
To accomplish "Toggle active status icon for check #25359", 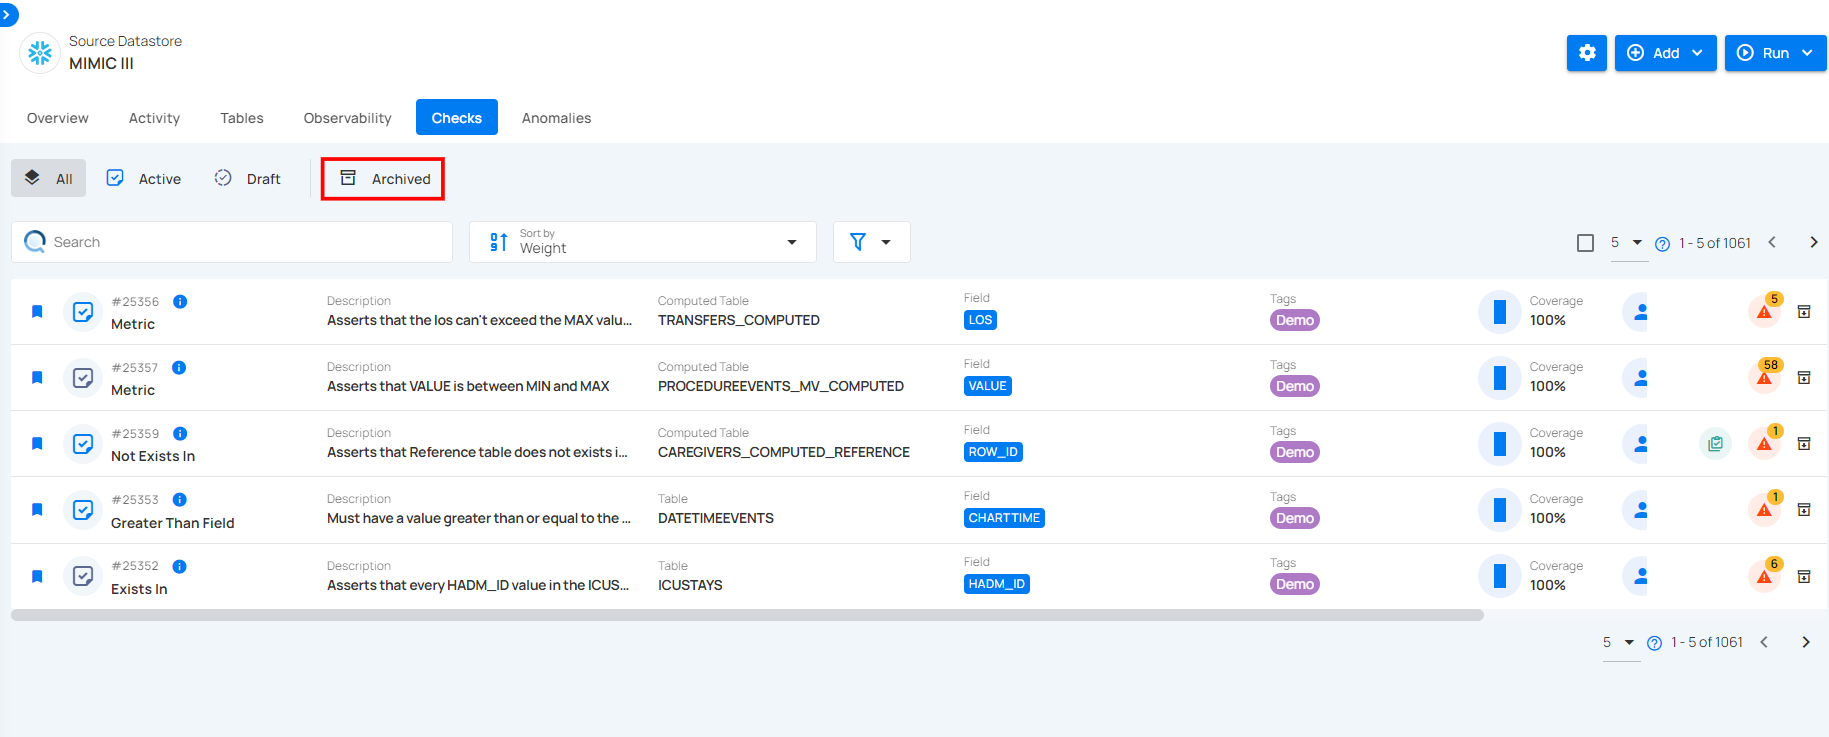I will tap(83, 444).
